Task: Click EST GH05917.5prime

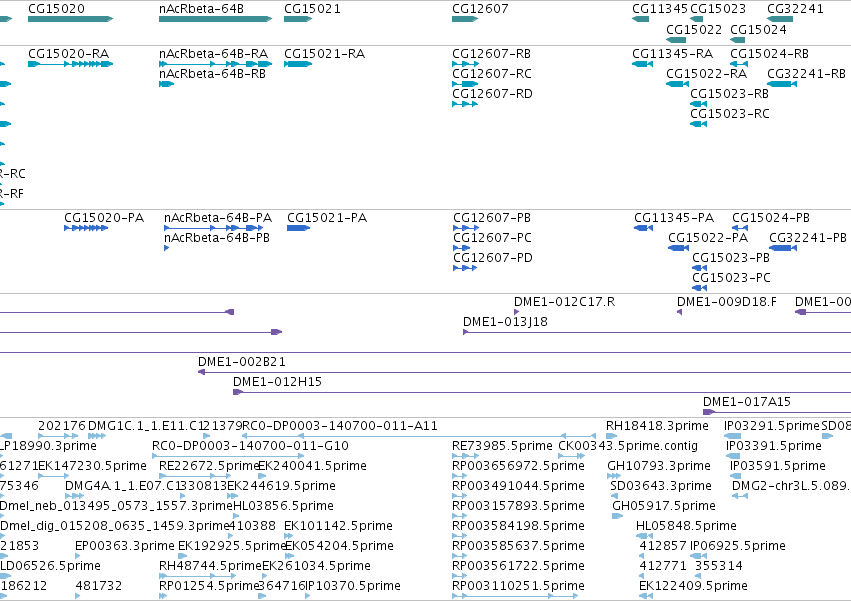Action: pyautogui.click(x=618, y=517)
